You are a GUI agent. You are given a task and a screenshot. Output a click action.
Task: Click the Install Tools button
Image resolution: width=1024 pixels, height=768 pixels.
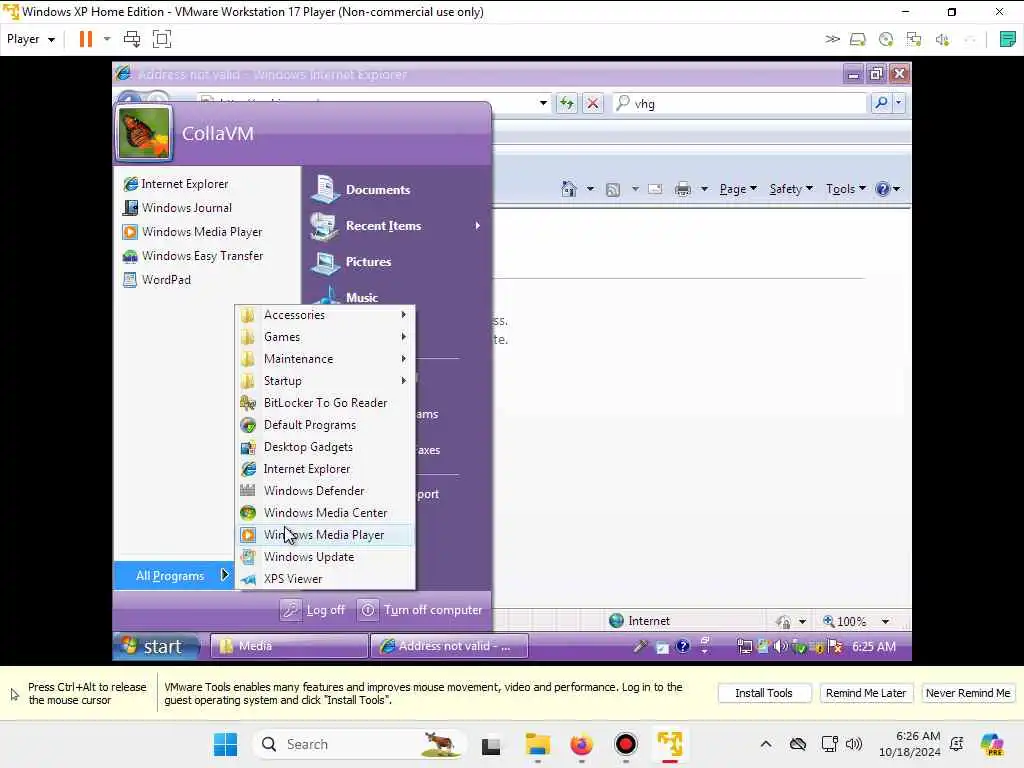[x=764, y=693]
